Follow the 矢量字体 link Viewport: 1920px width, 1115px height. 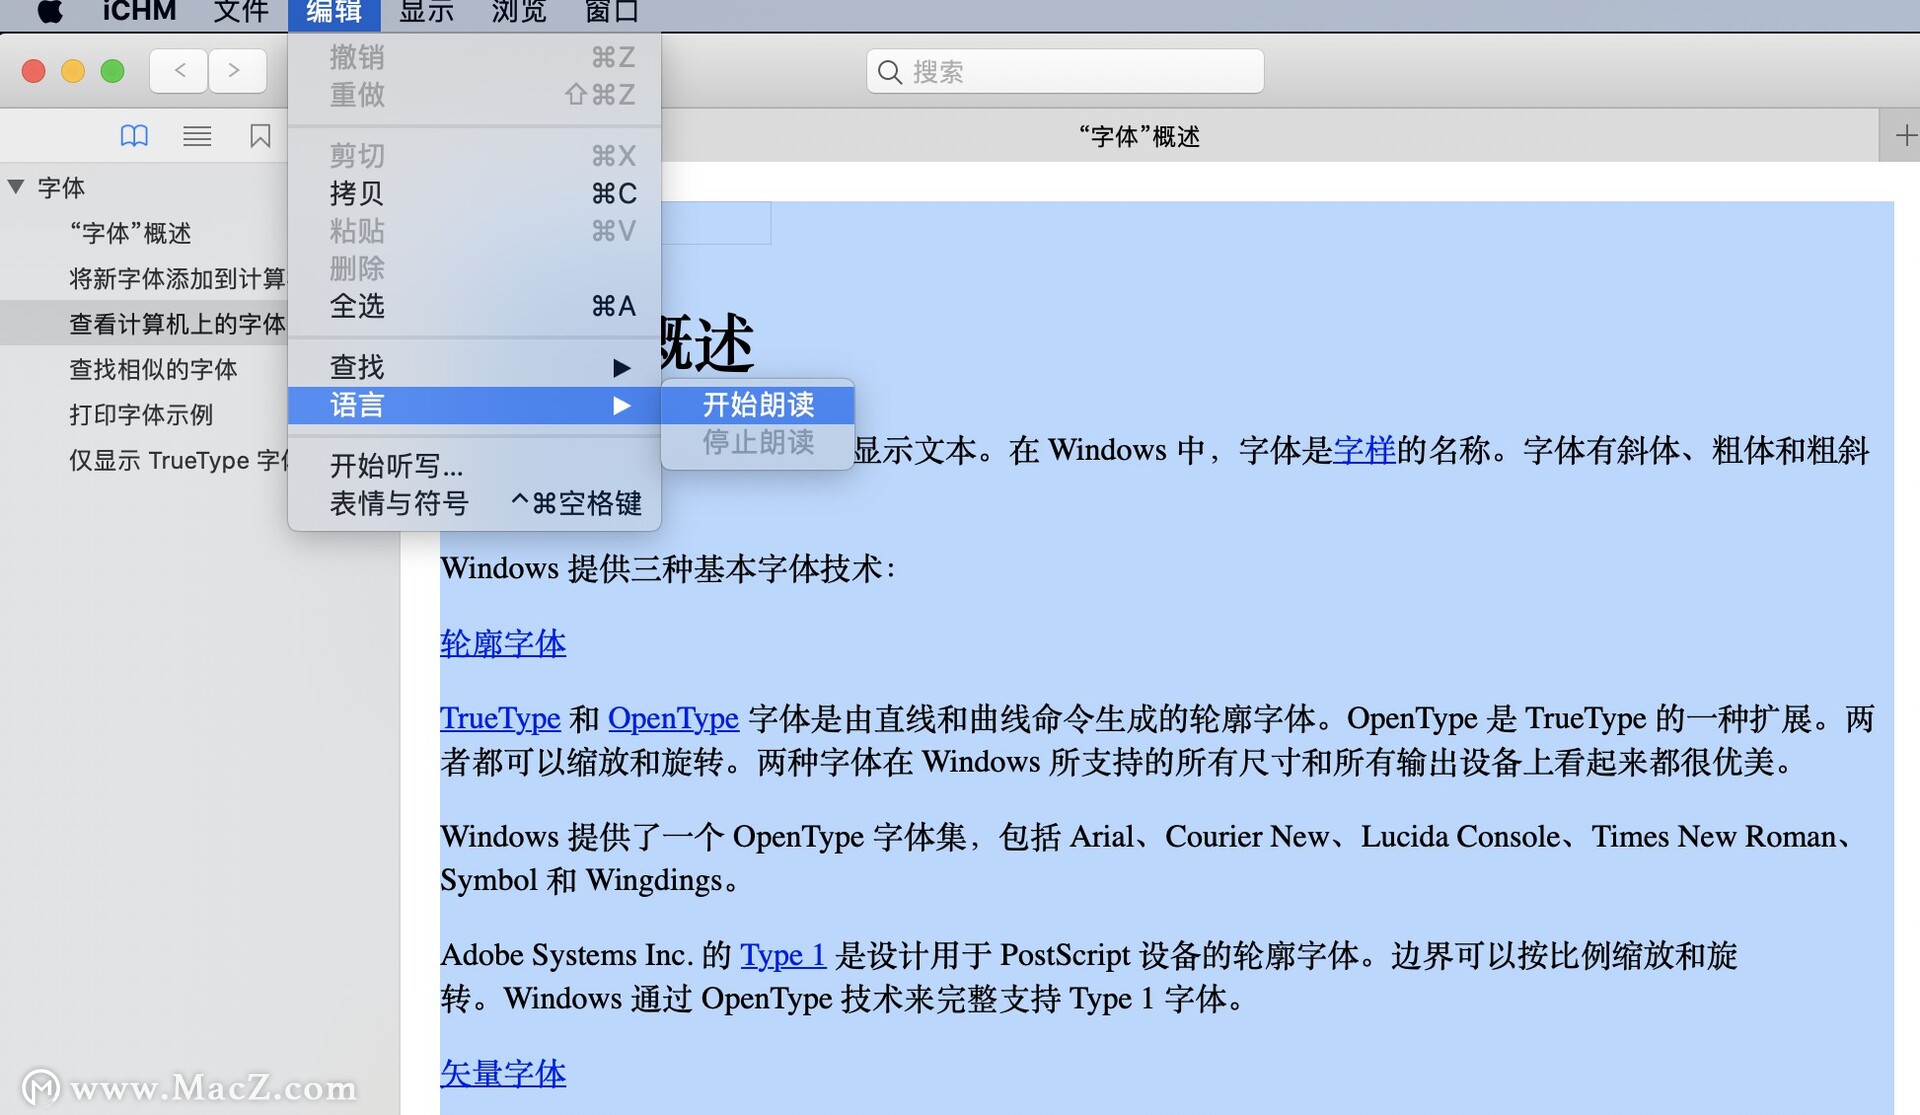[503, 1073]
